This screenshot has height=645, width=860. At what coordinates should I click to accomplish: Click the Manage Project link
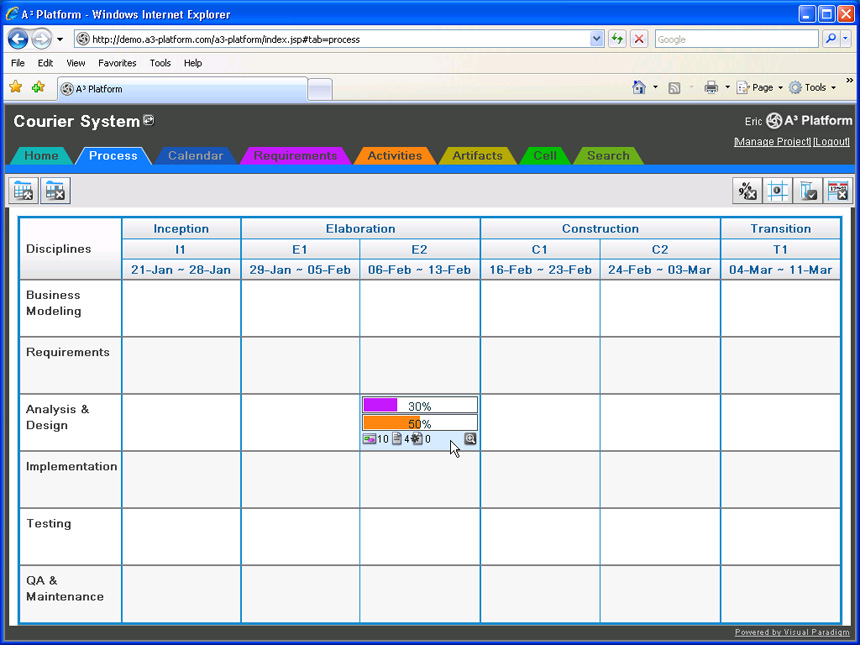(771, 142)
